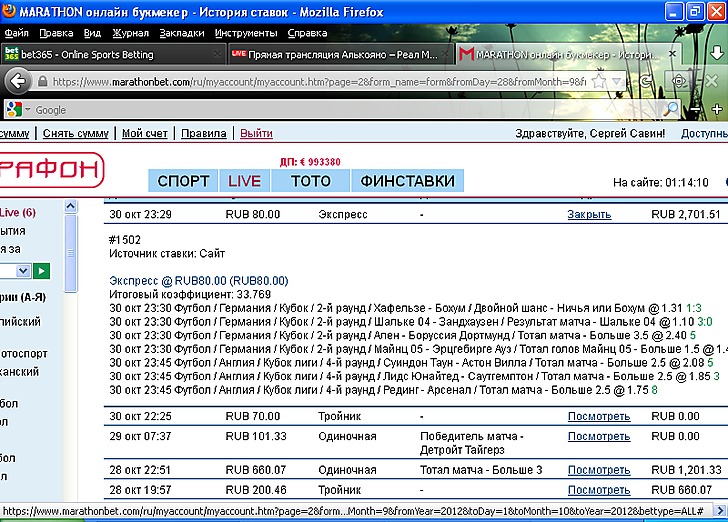Image resolution: width=728 pixels, height=522 pixels.
Task: Click the Рединг - Арсенал bet line
Action: tap(384, 390)
